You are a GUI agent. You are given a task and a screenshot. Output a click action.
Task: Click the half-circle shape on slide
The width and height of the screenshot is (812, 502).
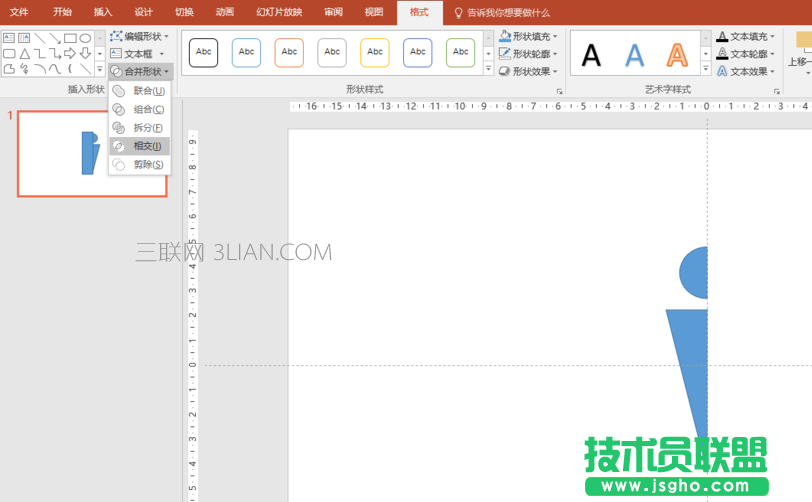695,272
